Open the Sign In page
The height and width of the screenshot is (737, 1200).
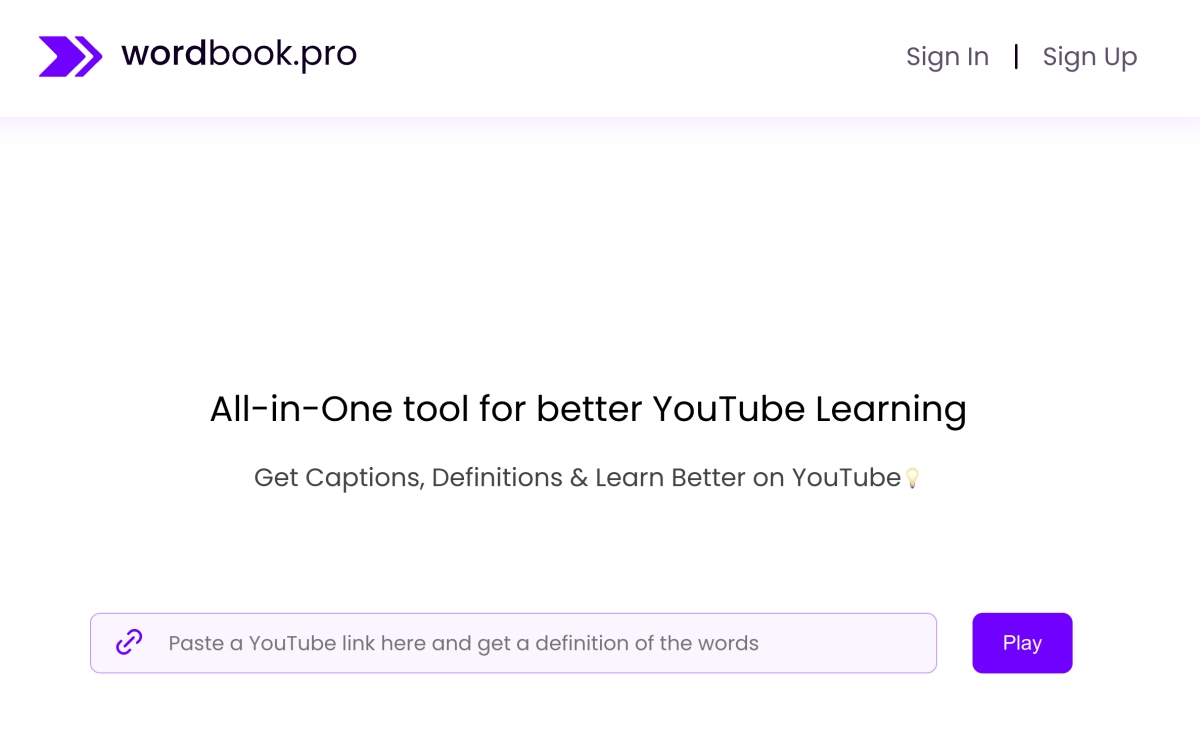tap(947, 57)
